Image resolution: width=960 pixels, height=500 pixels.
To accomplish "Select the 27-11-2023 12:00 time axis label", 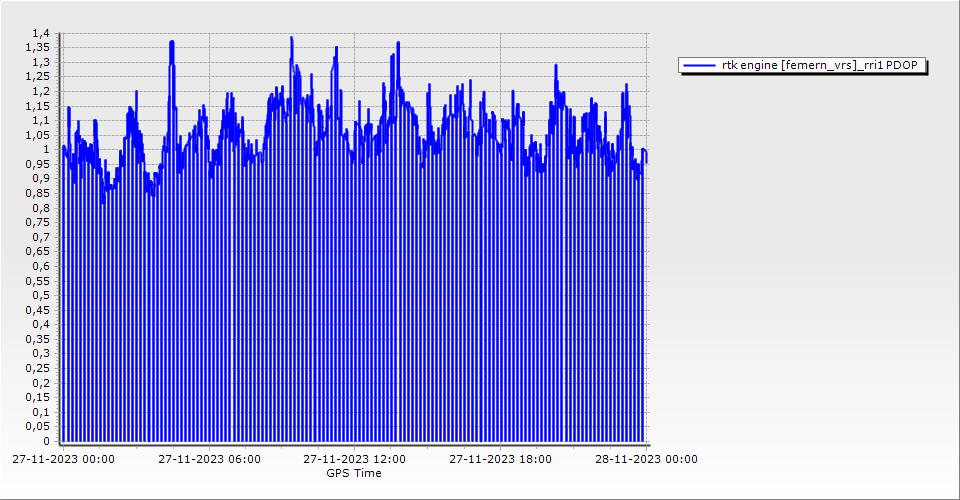I will pyautogui.click(x=355, y=459).
